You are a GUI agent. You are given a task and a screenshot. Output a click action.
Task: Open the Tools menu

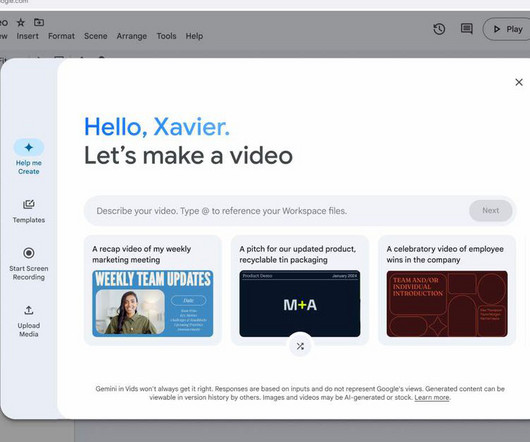(x=166, y=36)
